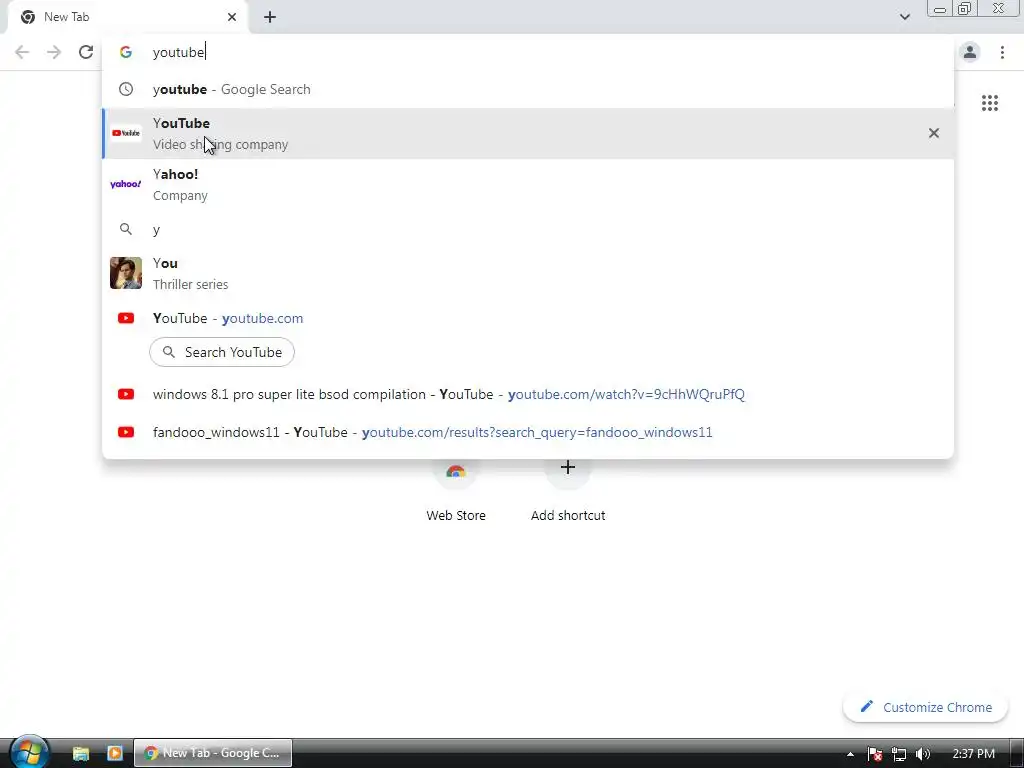The image size is (1024, 768).
Task: Click the Action Center flag icon
Action: point(875,754)
